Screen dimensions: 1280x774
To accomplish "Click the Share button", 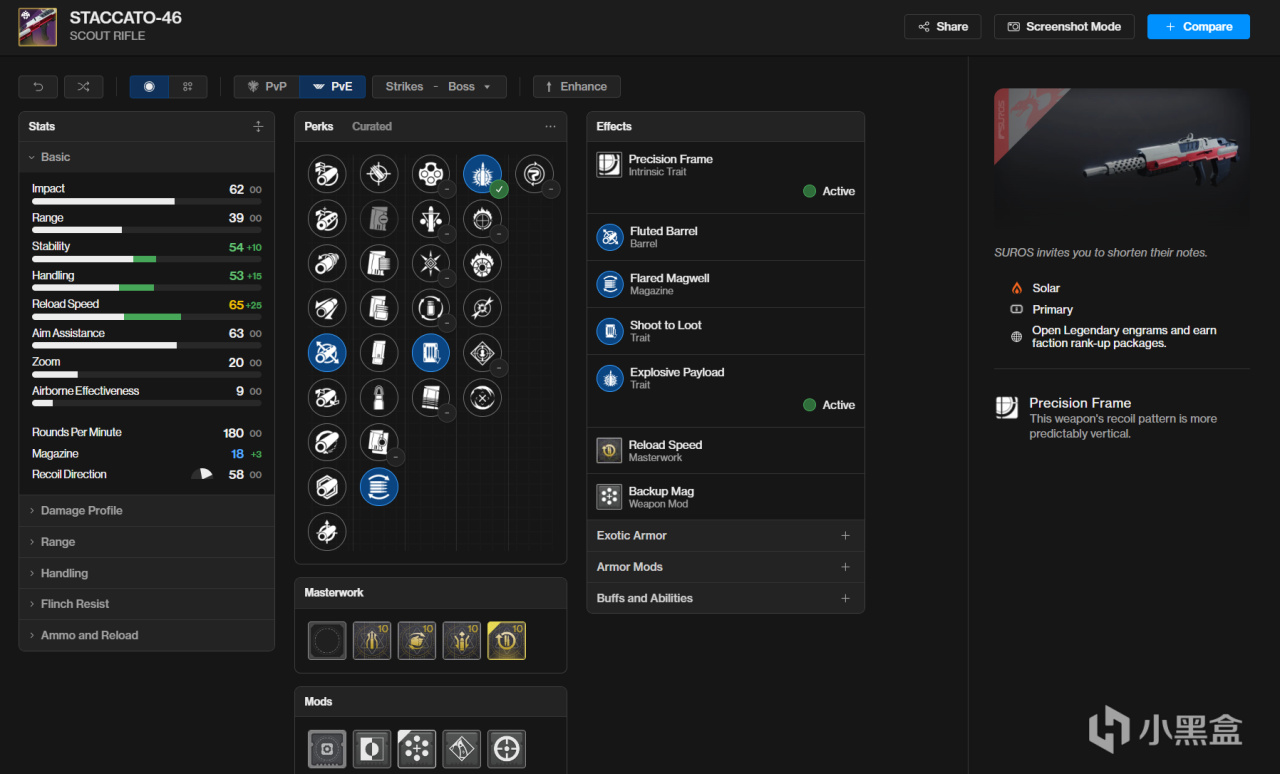I will coord(942,27).
